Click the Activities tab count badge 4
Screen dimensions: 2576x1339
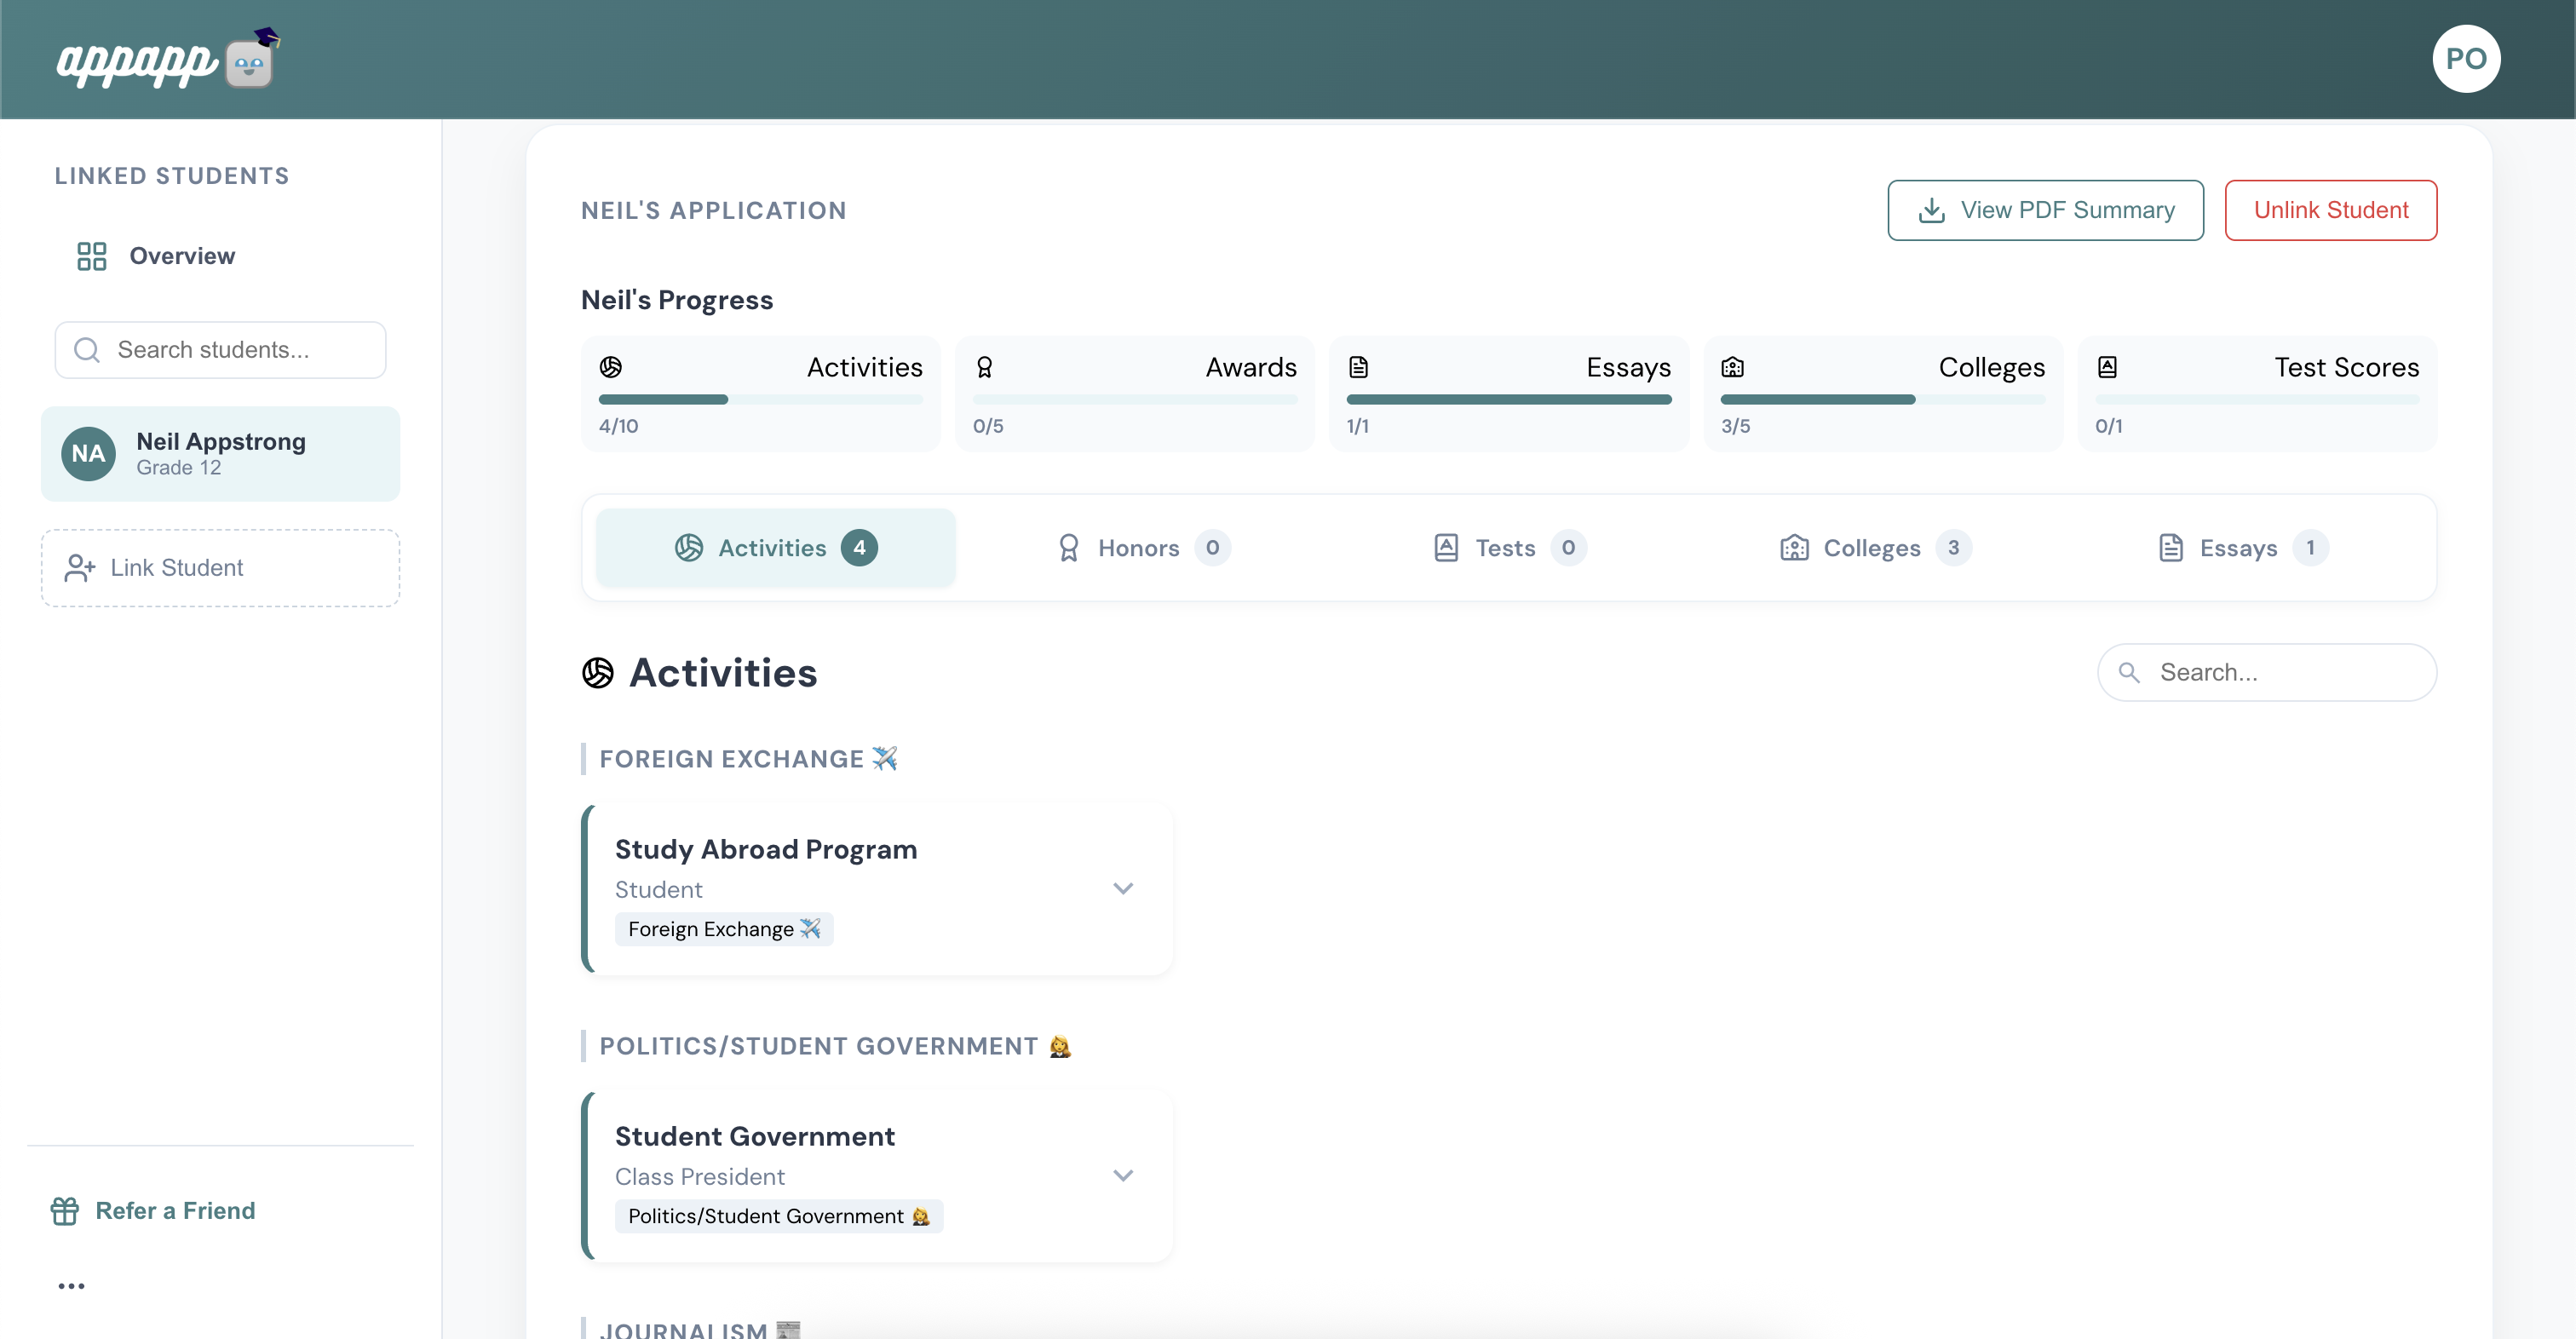tap(859, 548)
